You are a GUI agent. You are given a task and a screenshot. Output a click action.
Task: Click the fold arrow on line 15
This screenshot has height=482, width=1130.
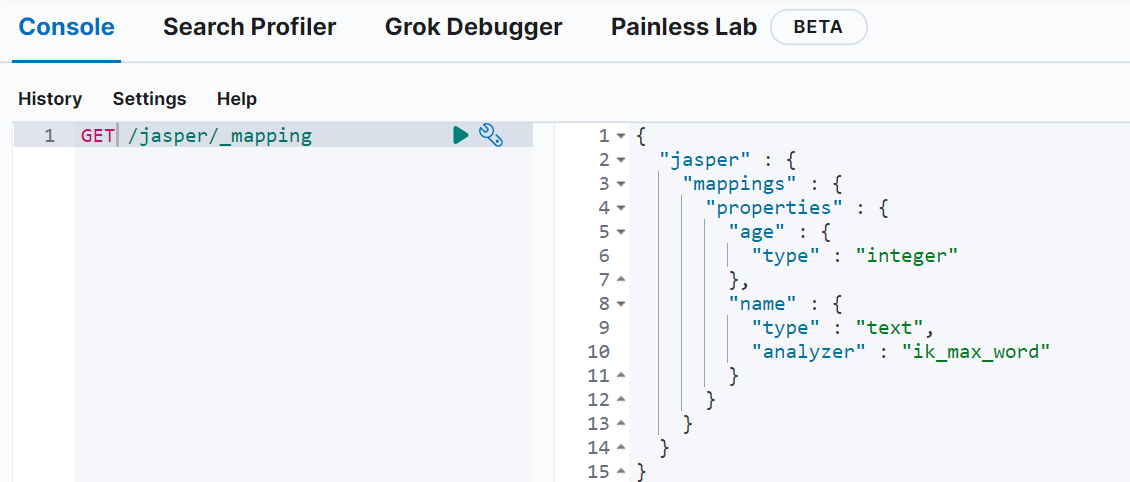[621, 471]
